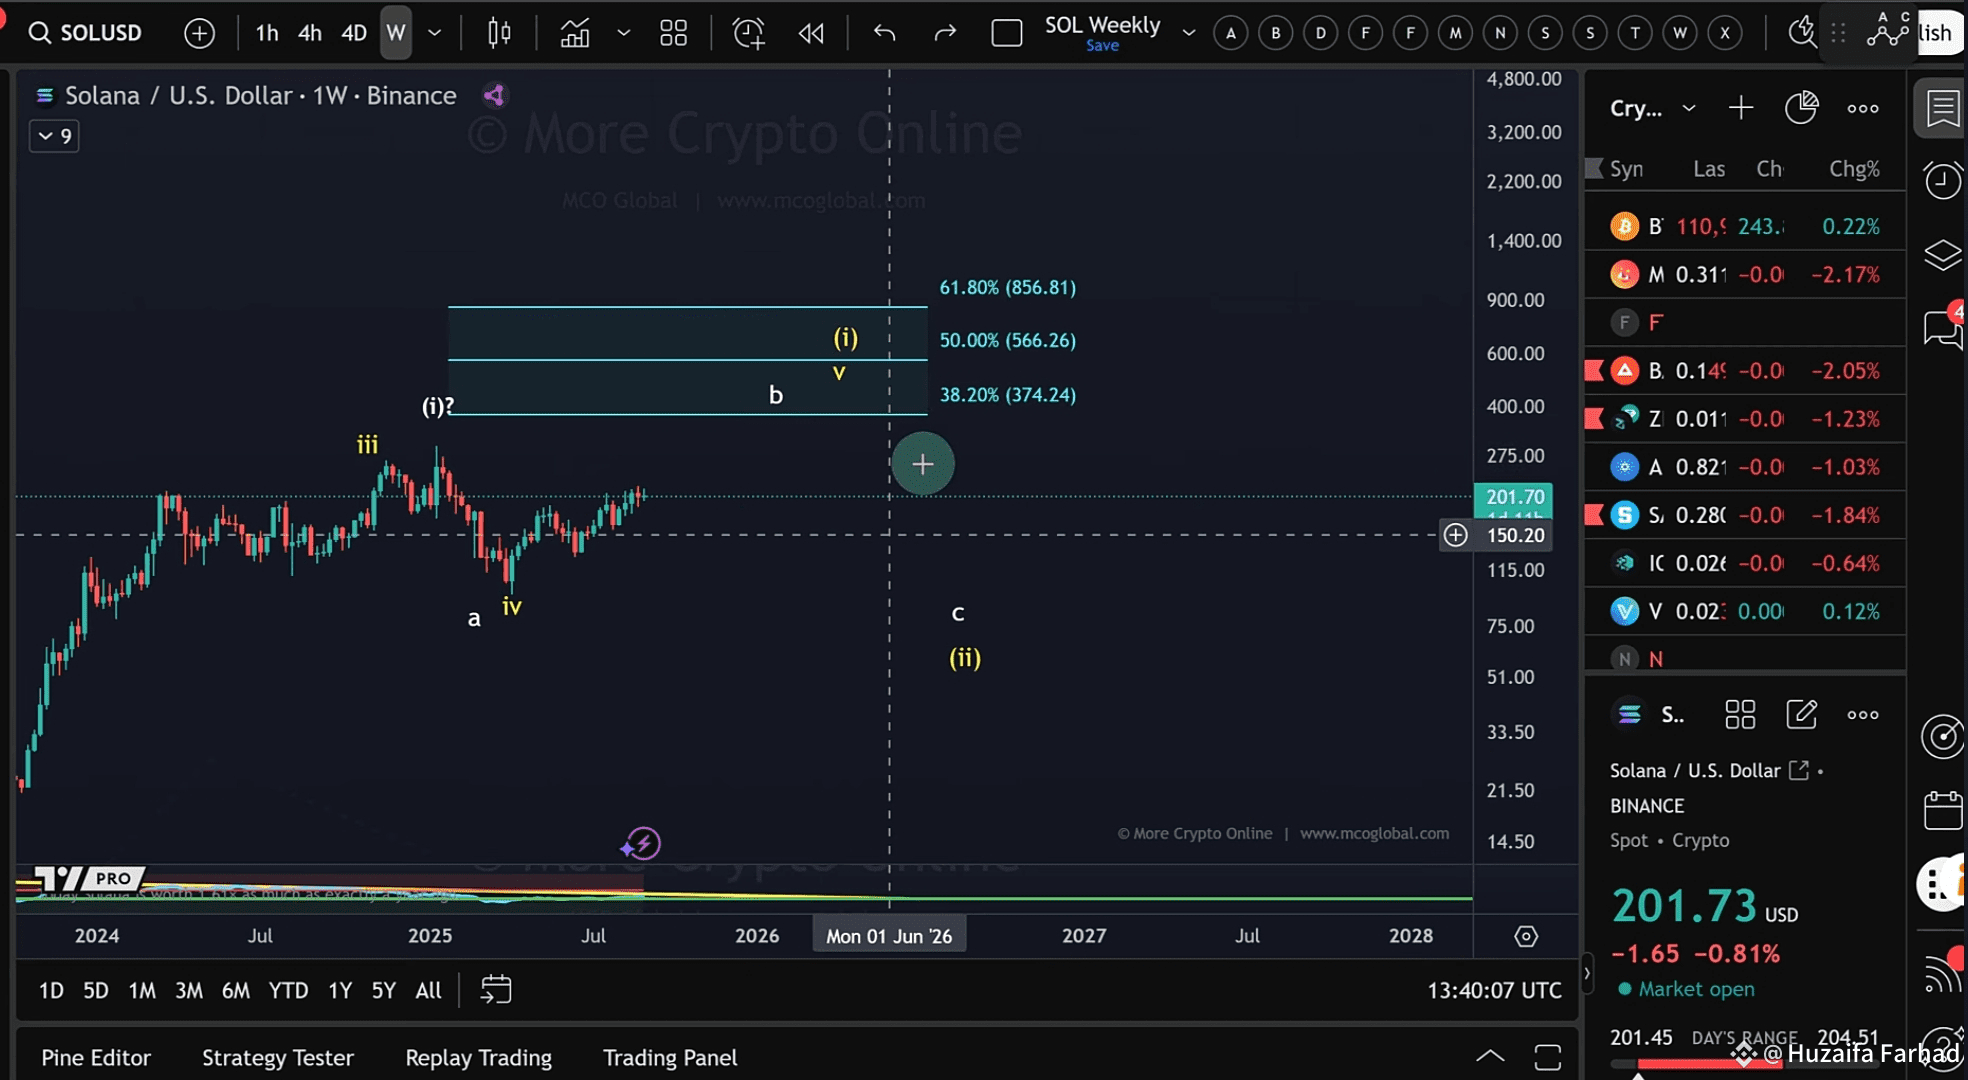Select the 4h timeframe
1968x1080 pixels.
310,33
